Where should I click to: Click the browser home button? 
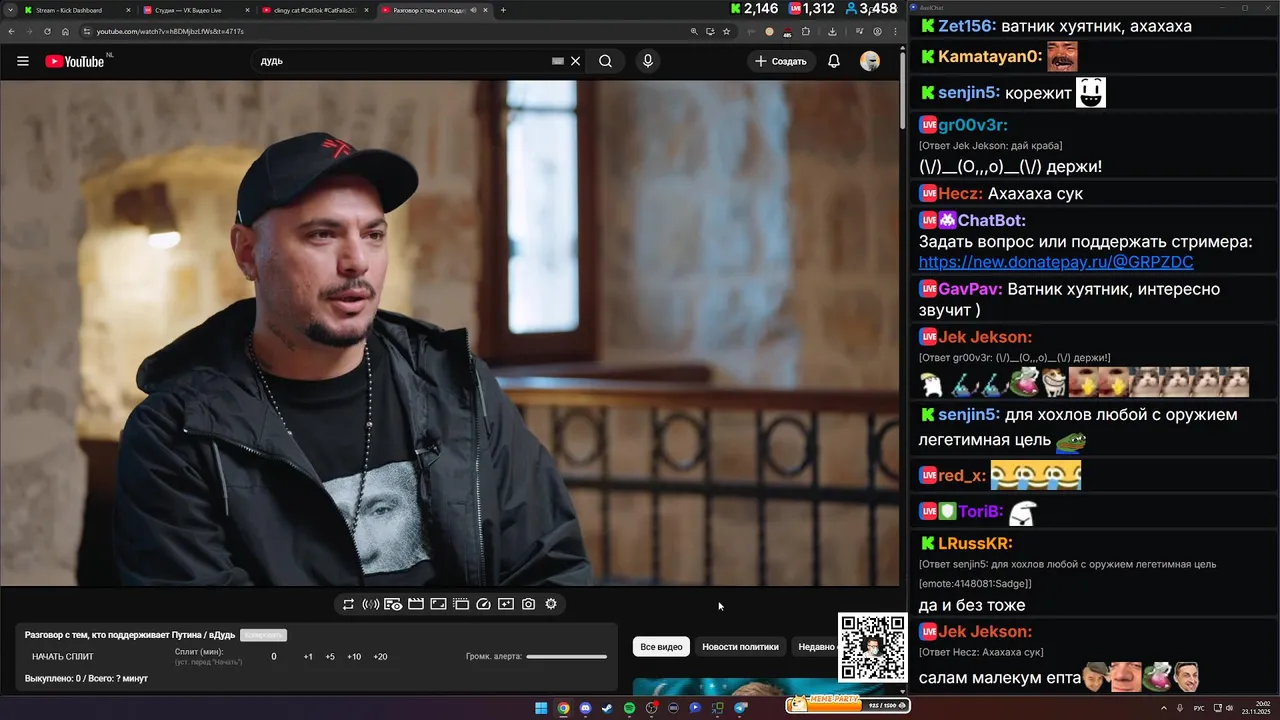(x=65, y=31)
